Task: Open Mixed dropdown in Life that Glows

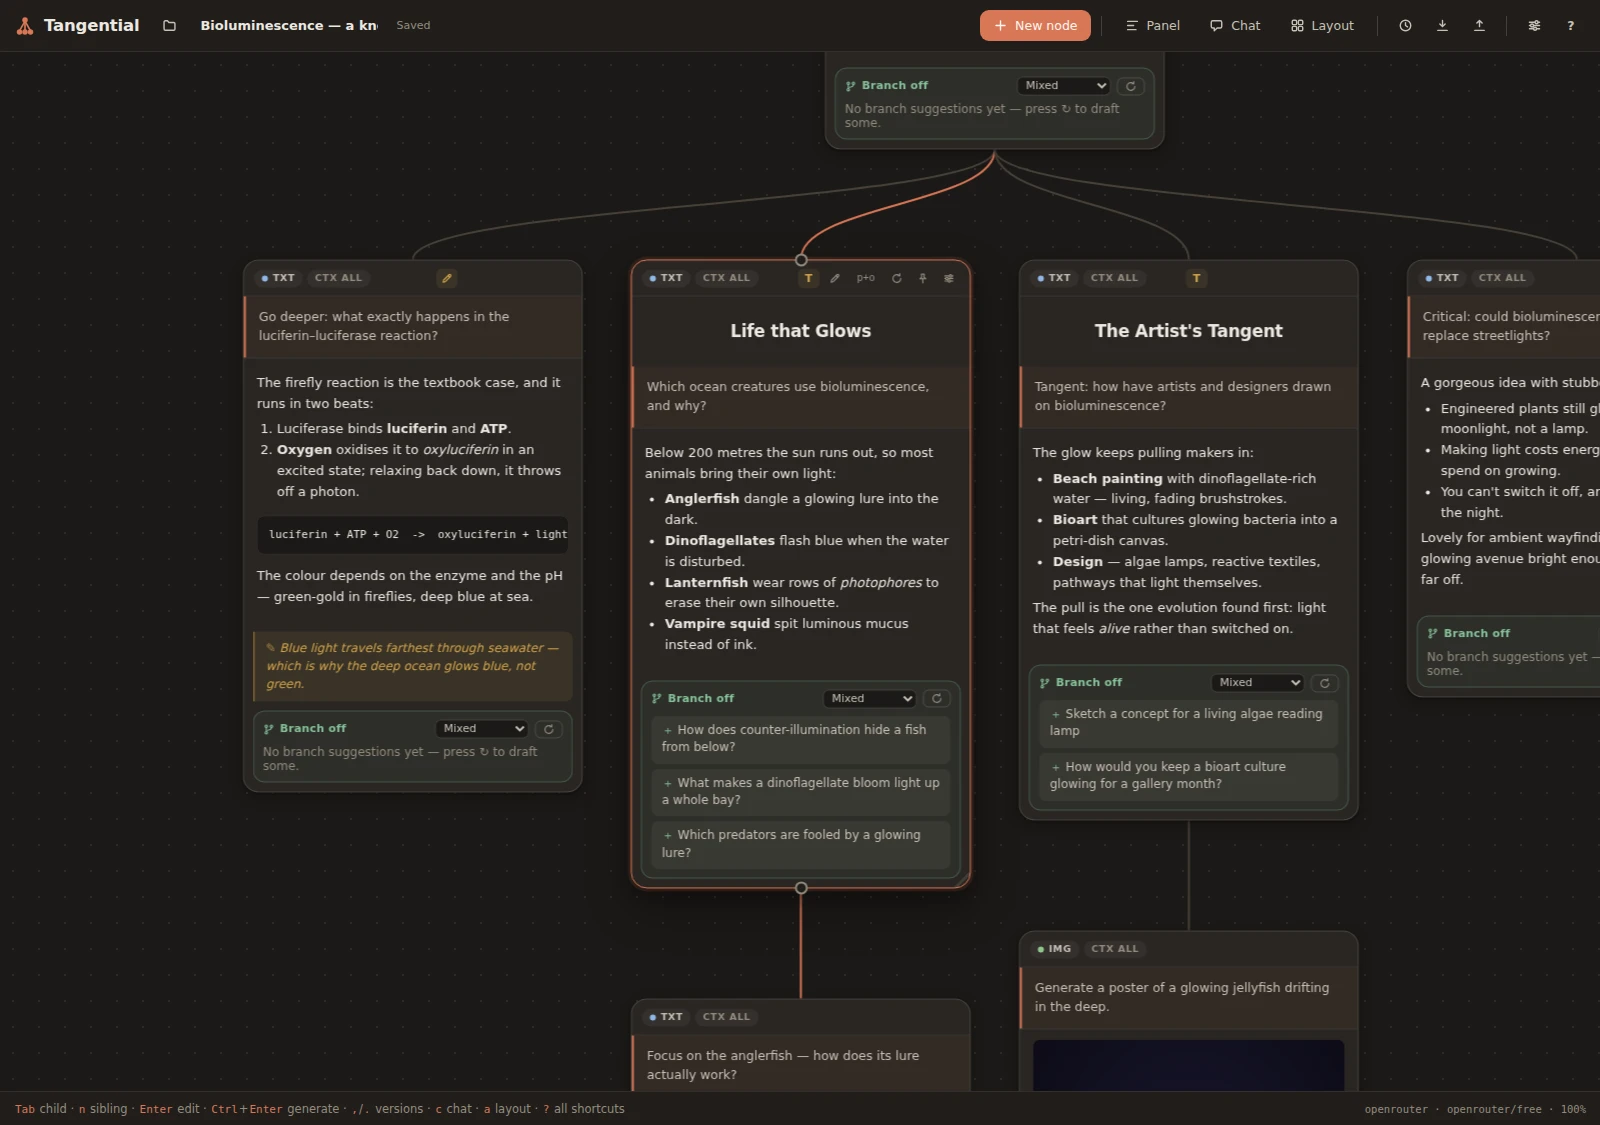Action: click(869, 699)
